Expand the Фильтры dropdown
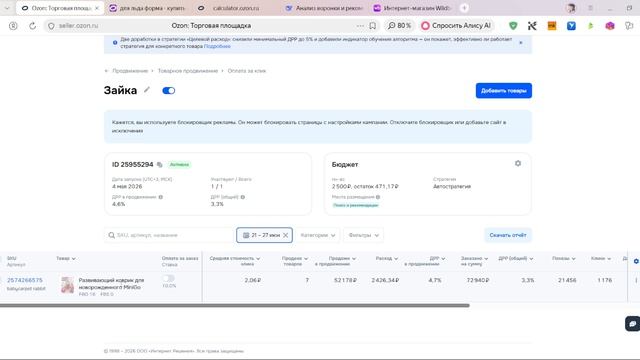This screenshot has height=360, width=640. 363,235
